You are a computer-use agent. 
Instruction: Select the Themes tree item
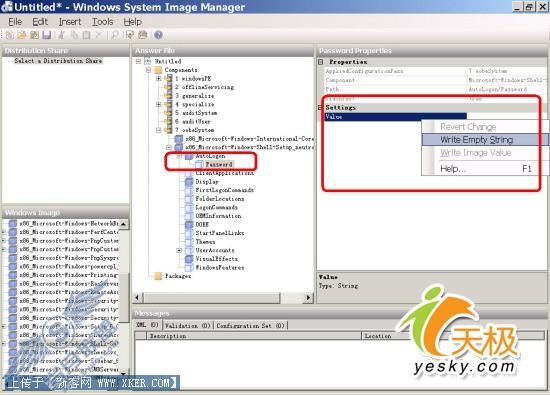(x=205, y=242)
